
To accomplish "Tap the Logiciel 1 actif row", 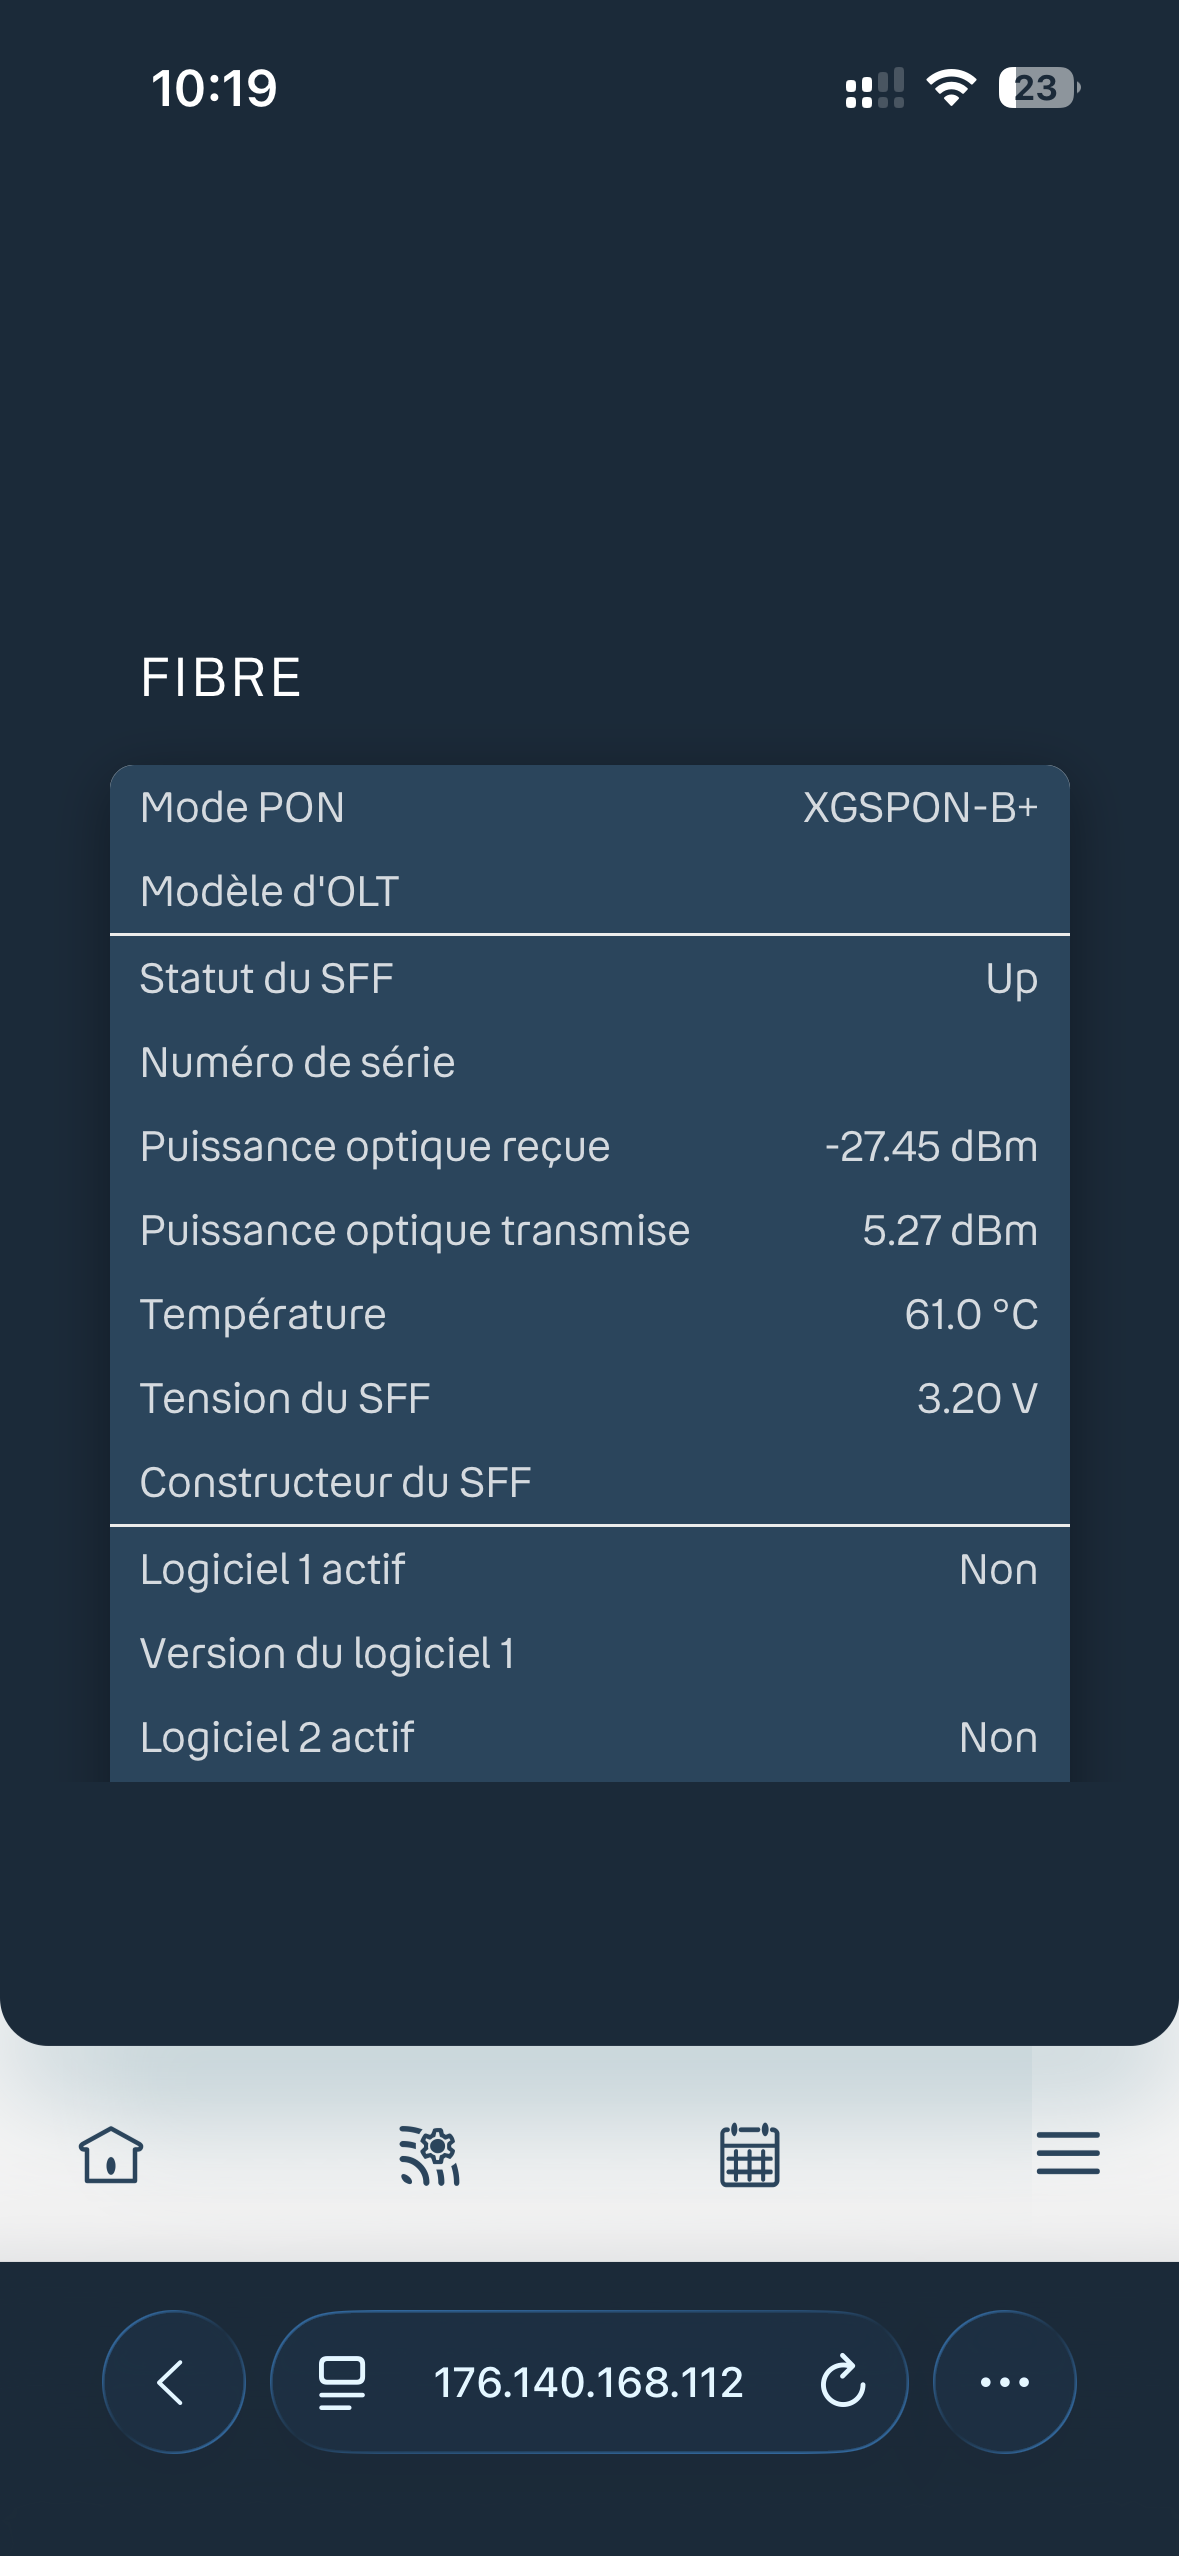I will pos(590,1569).
